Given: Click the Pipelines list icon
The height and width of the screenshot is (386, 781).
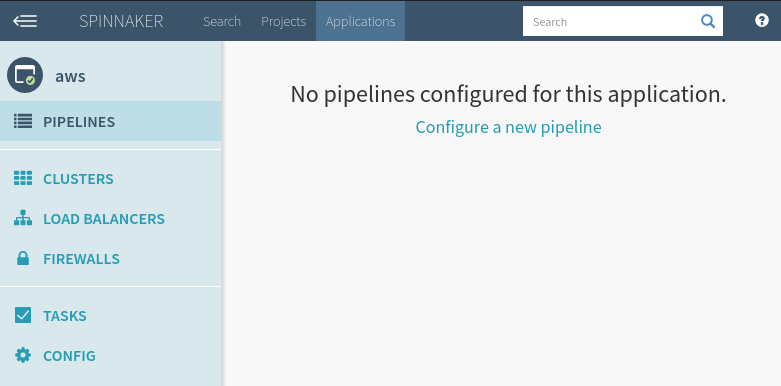Looking at the screenshot, I should click(x=23, y=121).
